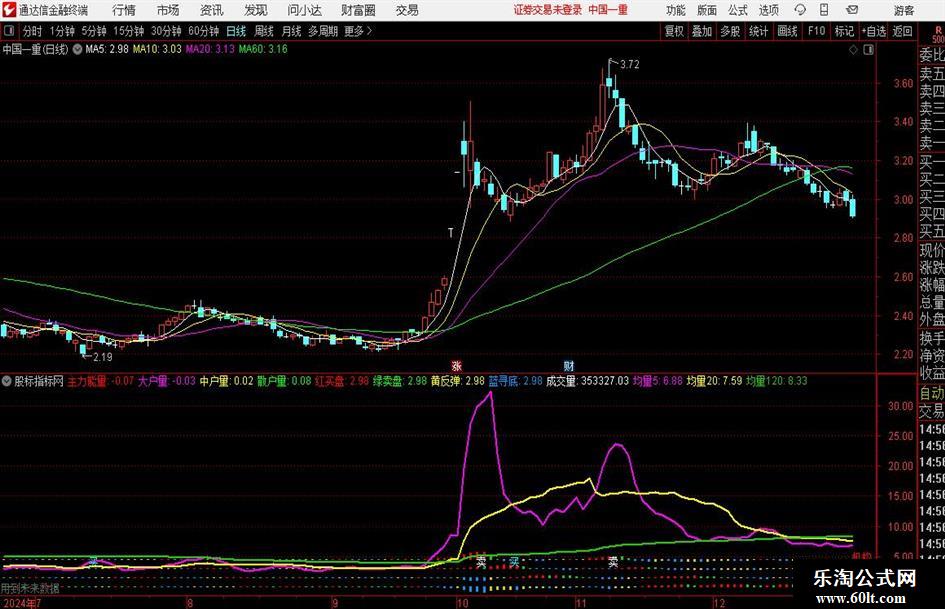The image size is (945, 609).
Task: Switch to 分时 chart period
Action: pyautogui.click(x=33, y=31)
